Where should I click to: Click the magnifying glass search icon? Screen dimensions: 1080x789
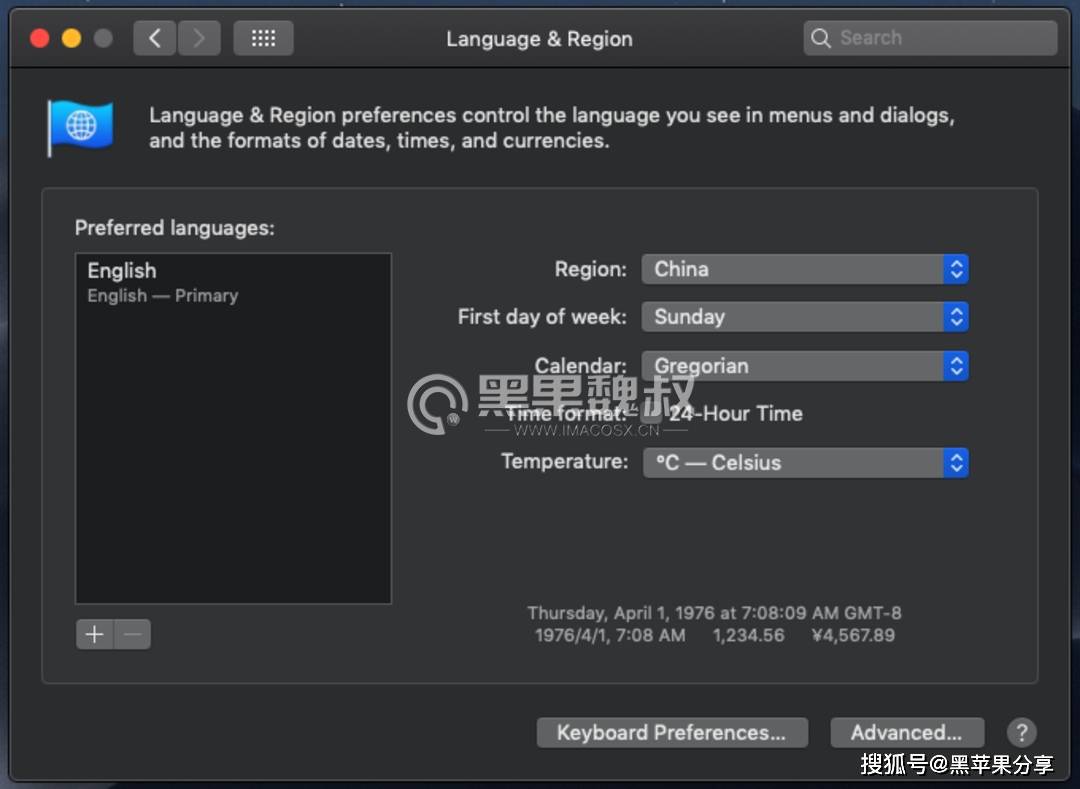click(x=821, y=39)
